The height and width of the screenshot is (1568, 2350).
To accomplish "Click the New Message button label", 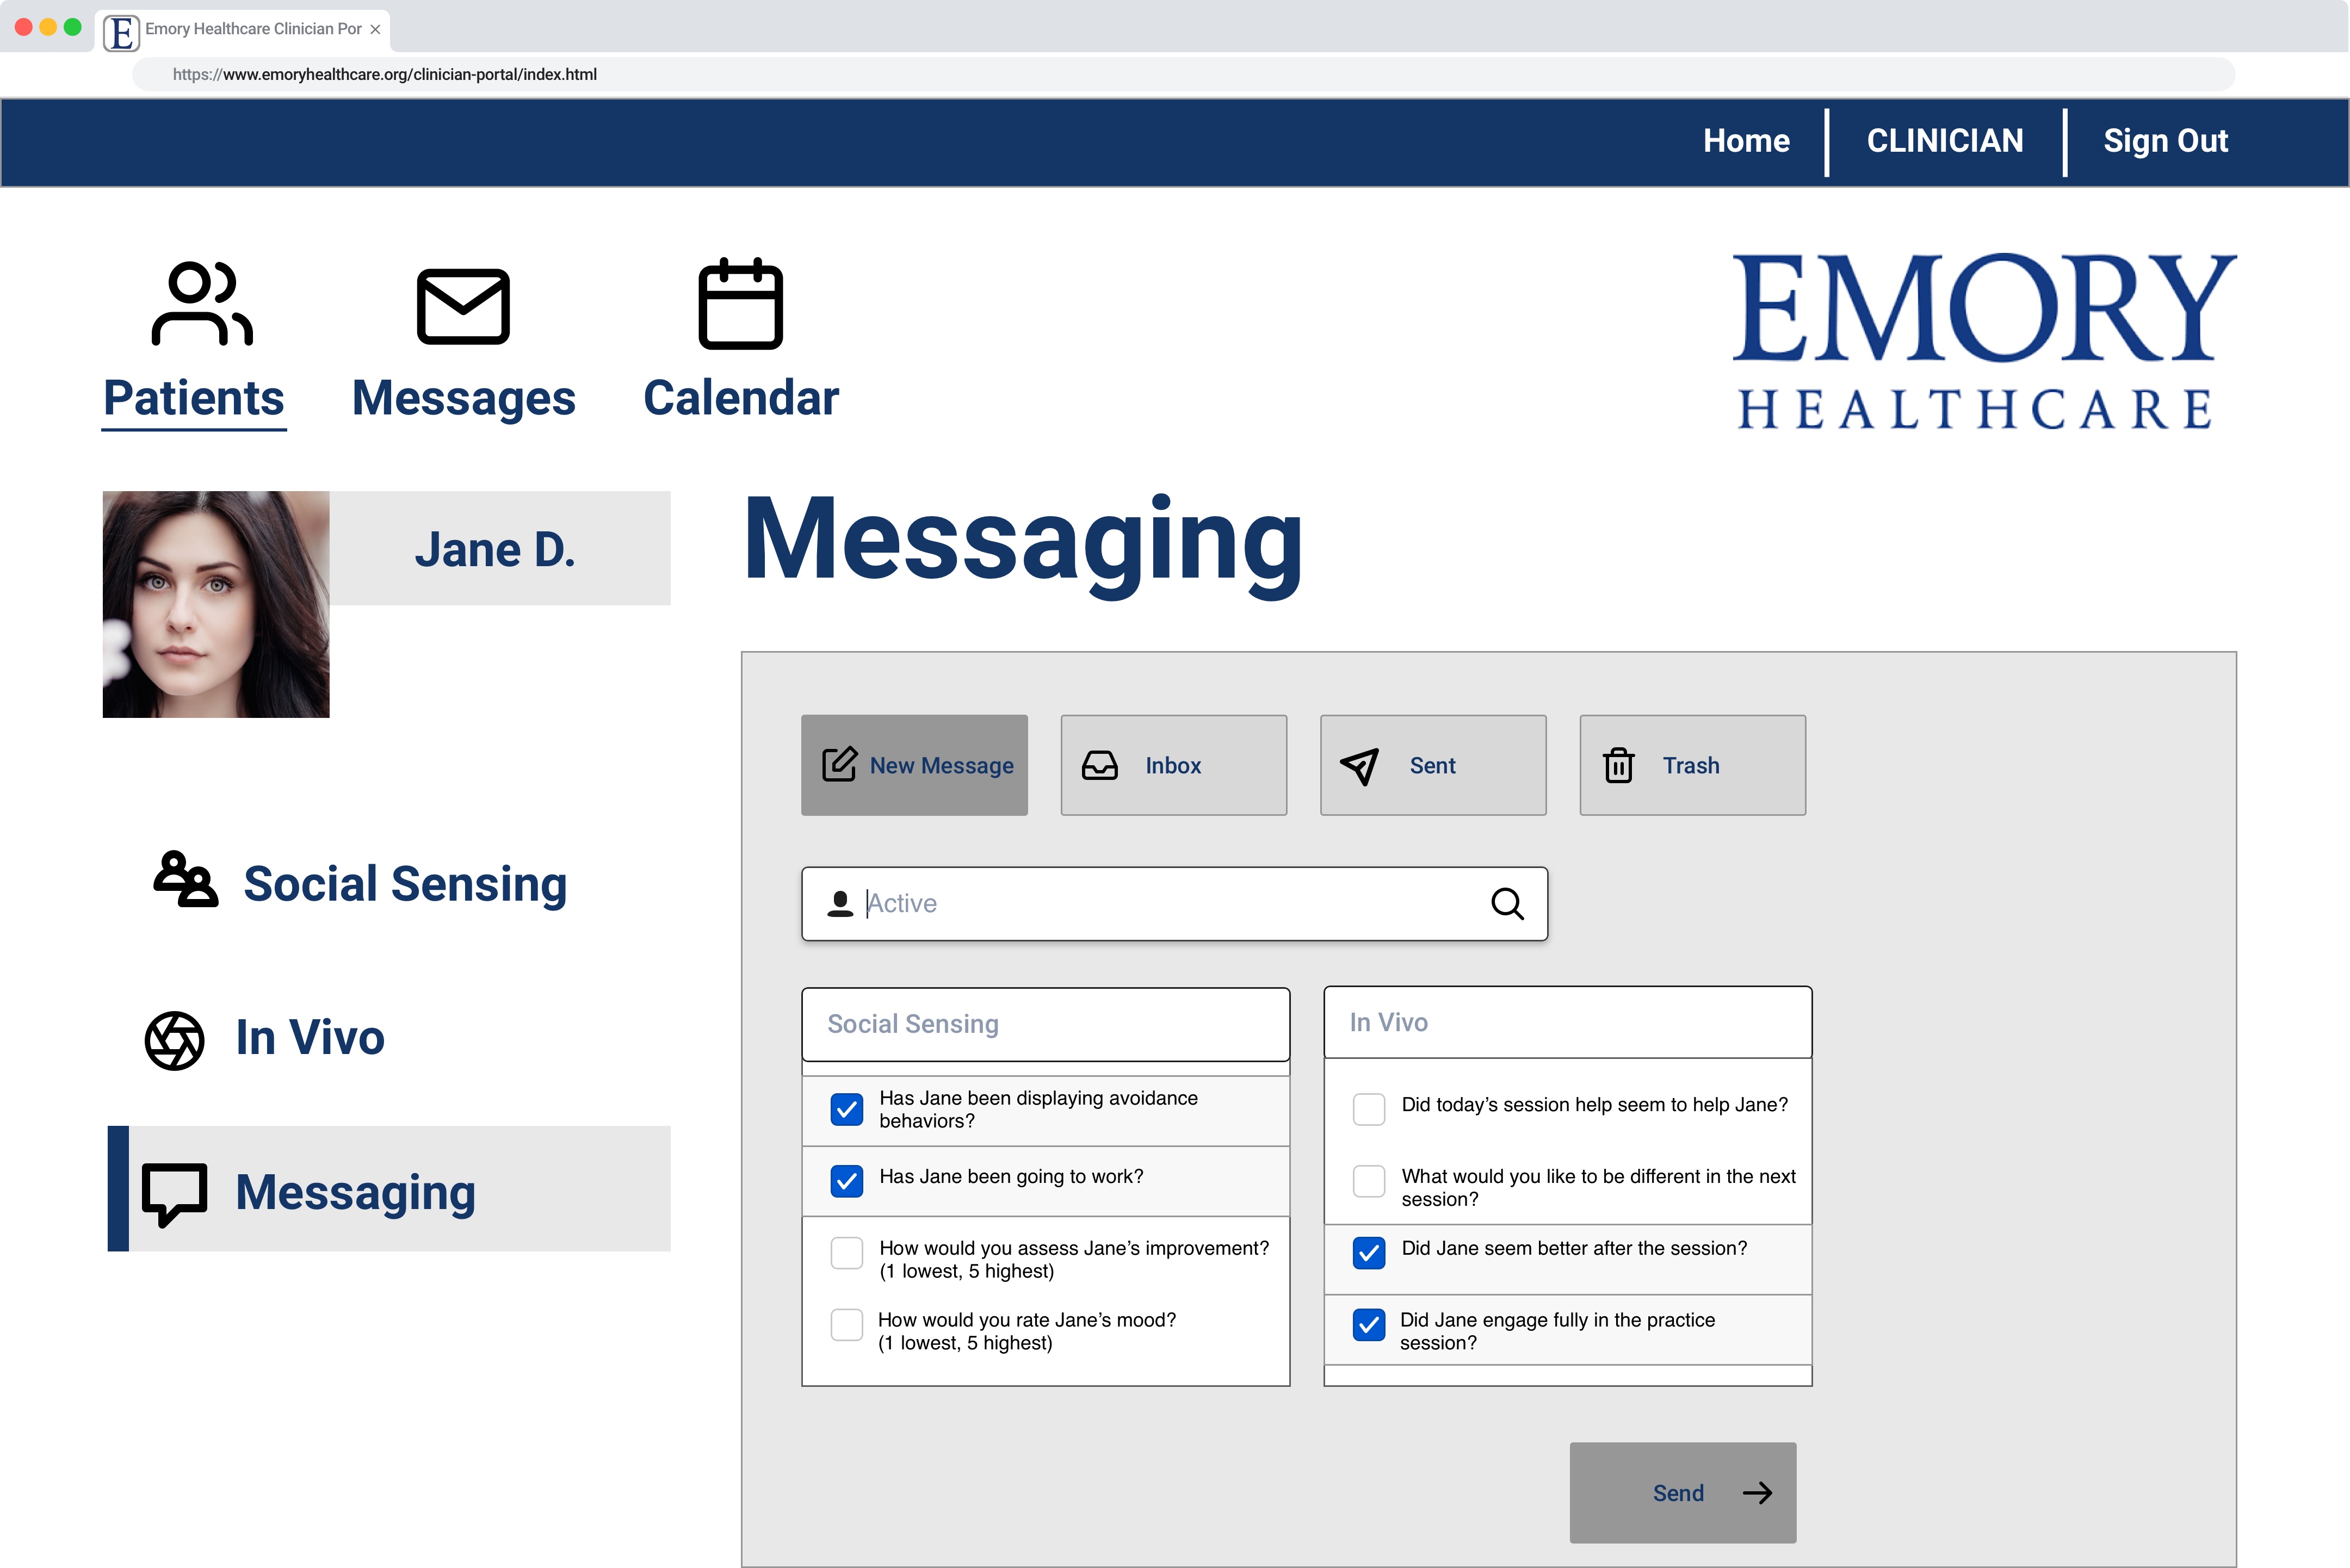I will click(941, 766).
